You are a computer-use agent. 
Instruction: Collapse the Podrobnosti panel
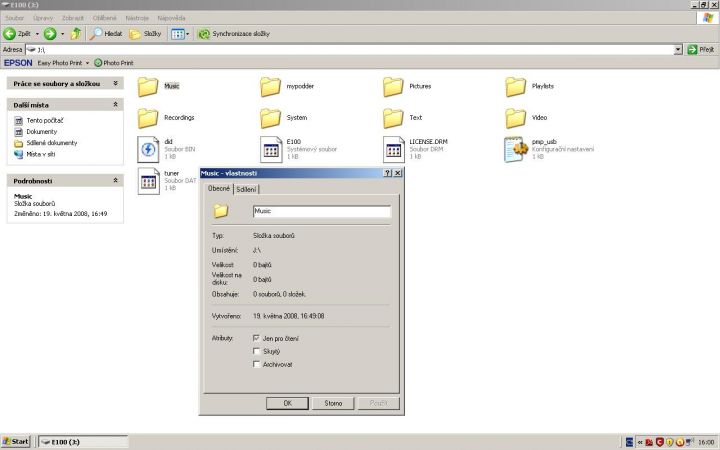pos(115,180)
